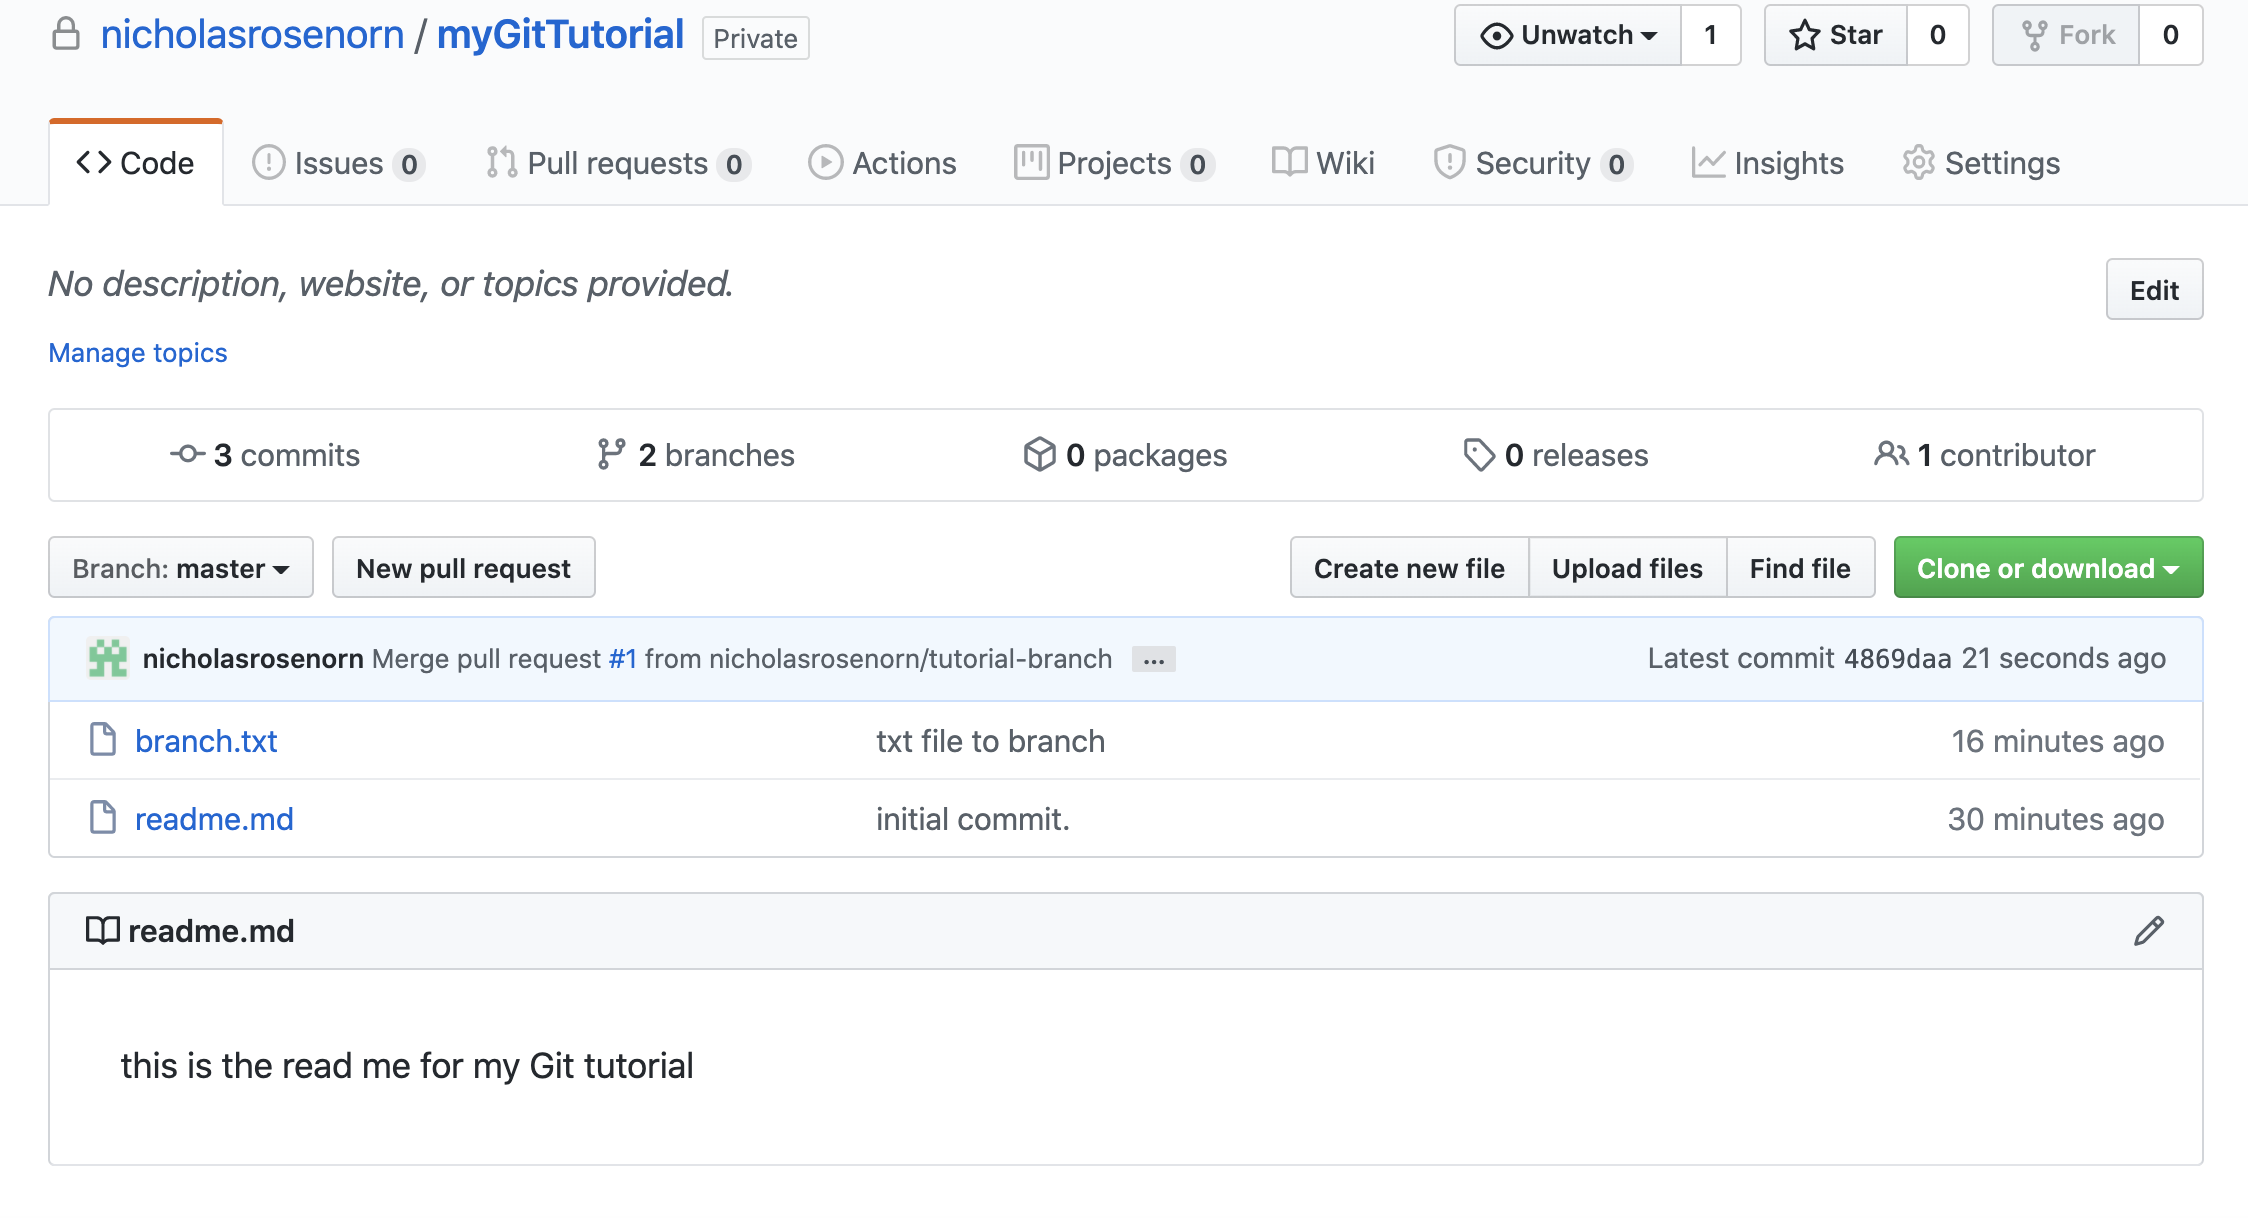
Task: Click the nicholasrosenorn avatar identicon
Action: 108,658
